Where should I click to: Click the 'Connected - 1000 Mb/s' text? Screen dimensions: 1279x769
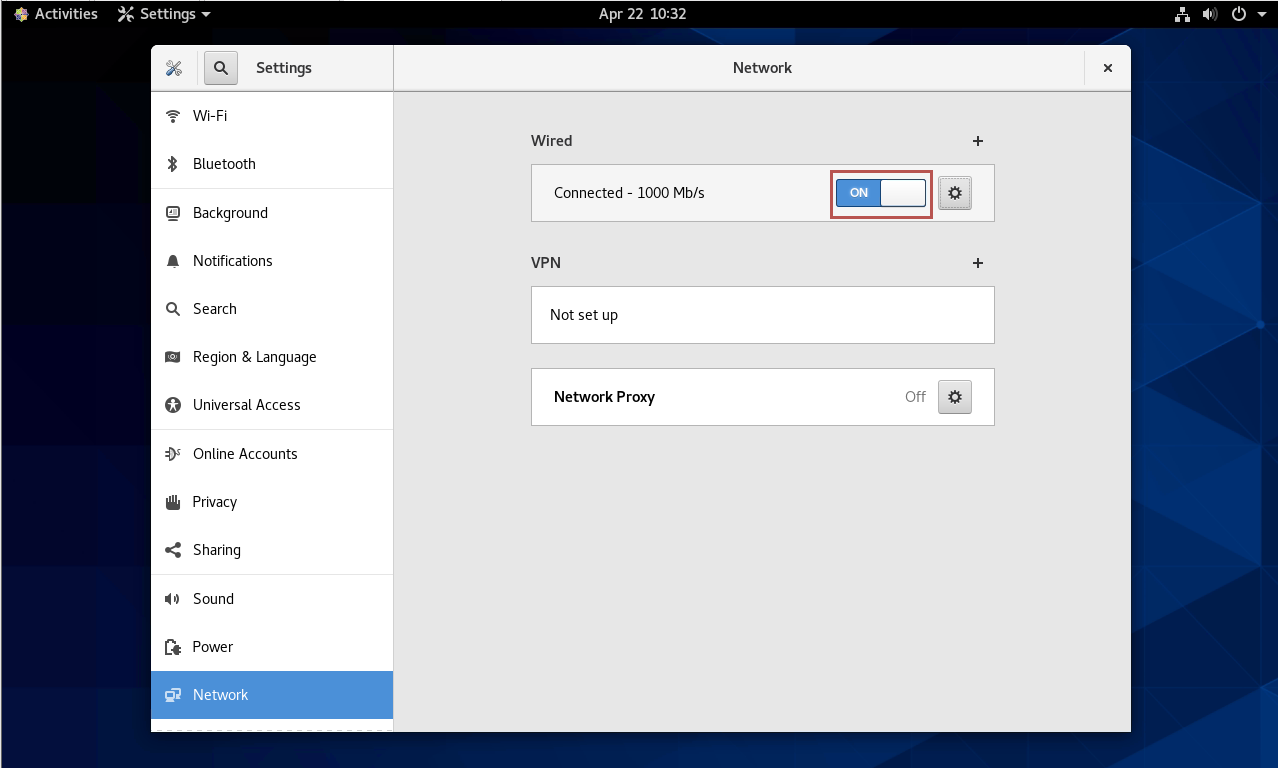pos(629,193)
